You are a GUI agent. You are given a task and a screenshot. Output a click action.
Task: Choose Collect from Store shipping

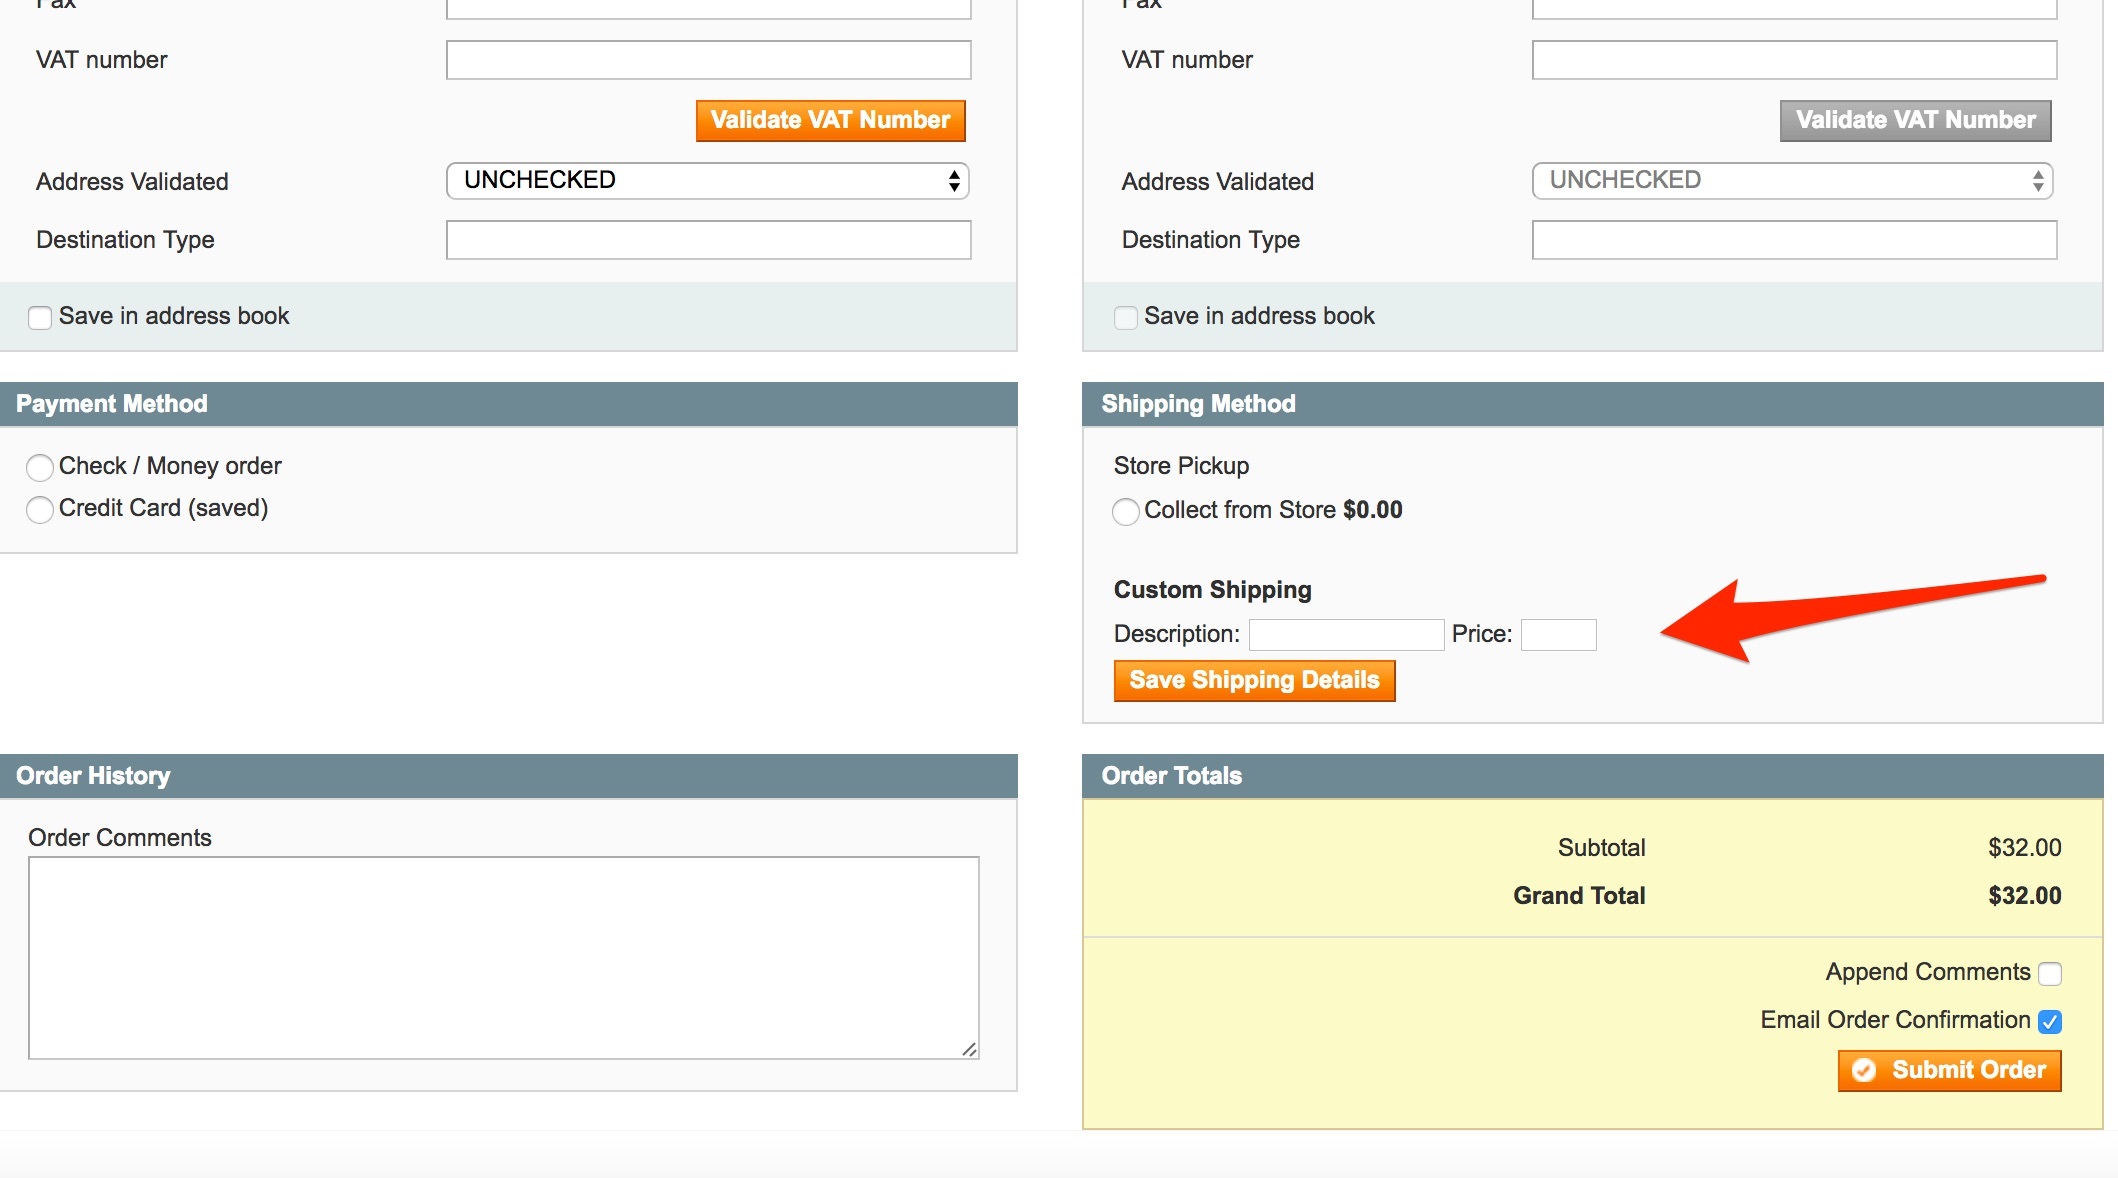click(1126, 512)
